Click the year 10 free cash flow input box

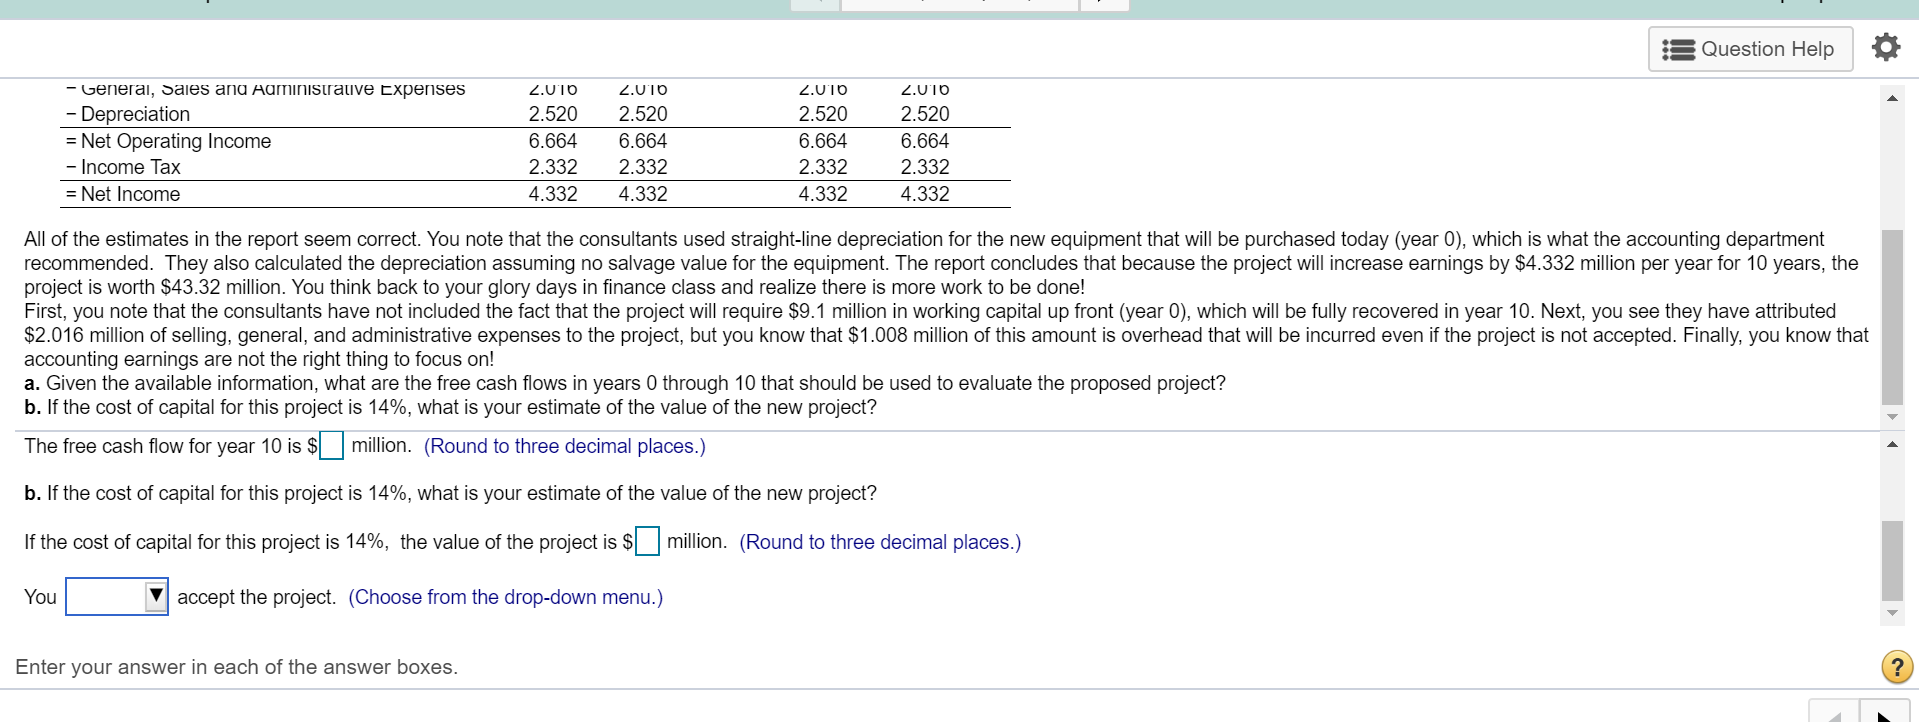tap(332, 446)
